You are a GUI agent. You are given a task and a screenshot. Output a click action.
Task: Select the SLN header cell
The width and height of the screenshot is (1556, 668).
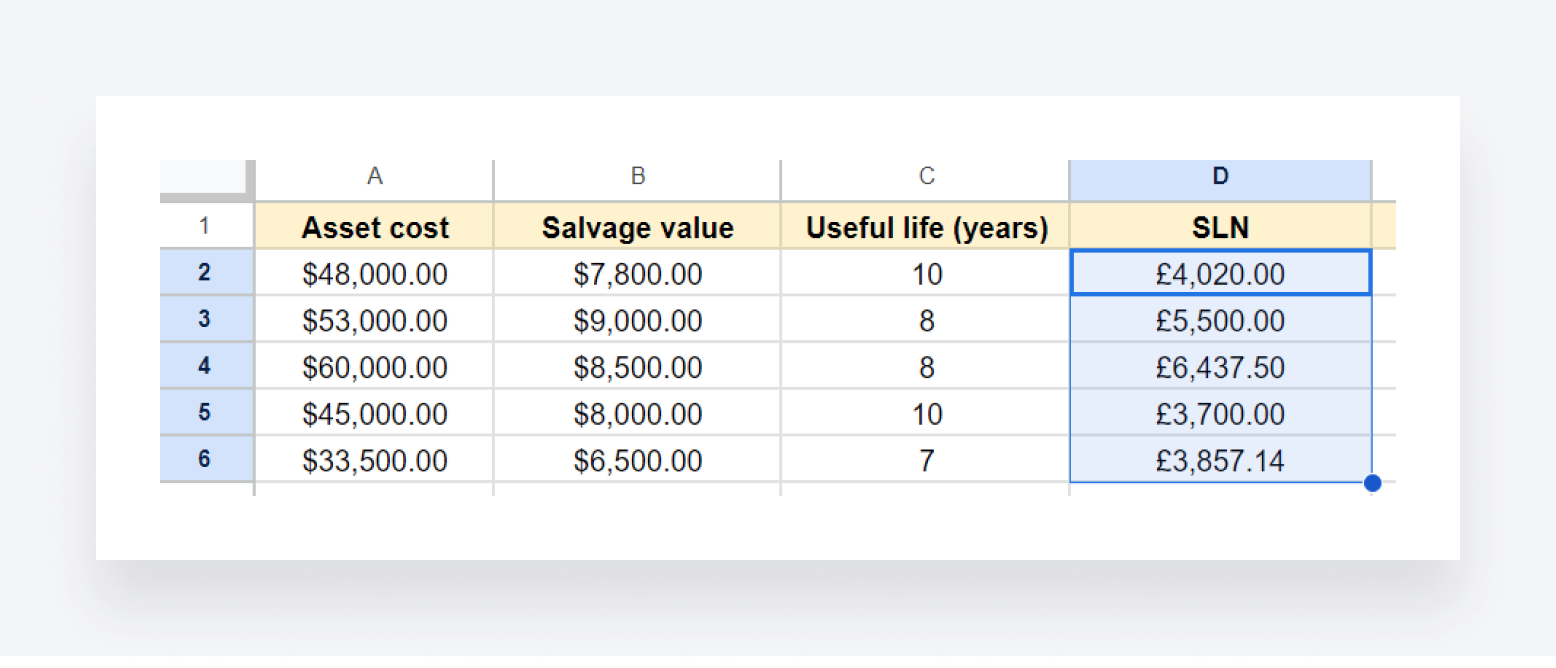click(x=1220, y=227)
